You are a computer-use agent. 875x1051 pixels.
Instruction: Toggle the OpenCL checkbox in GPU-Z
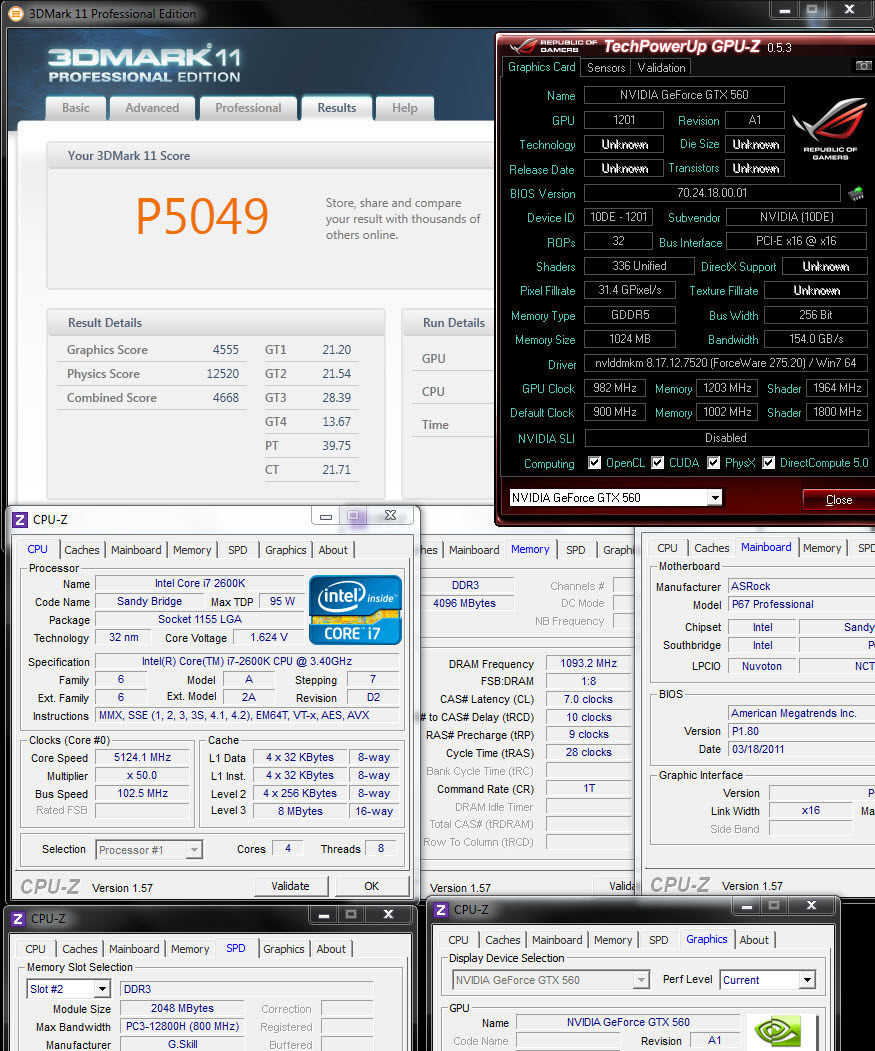594,462
